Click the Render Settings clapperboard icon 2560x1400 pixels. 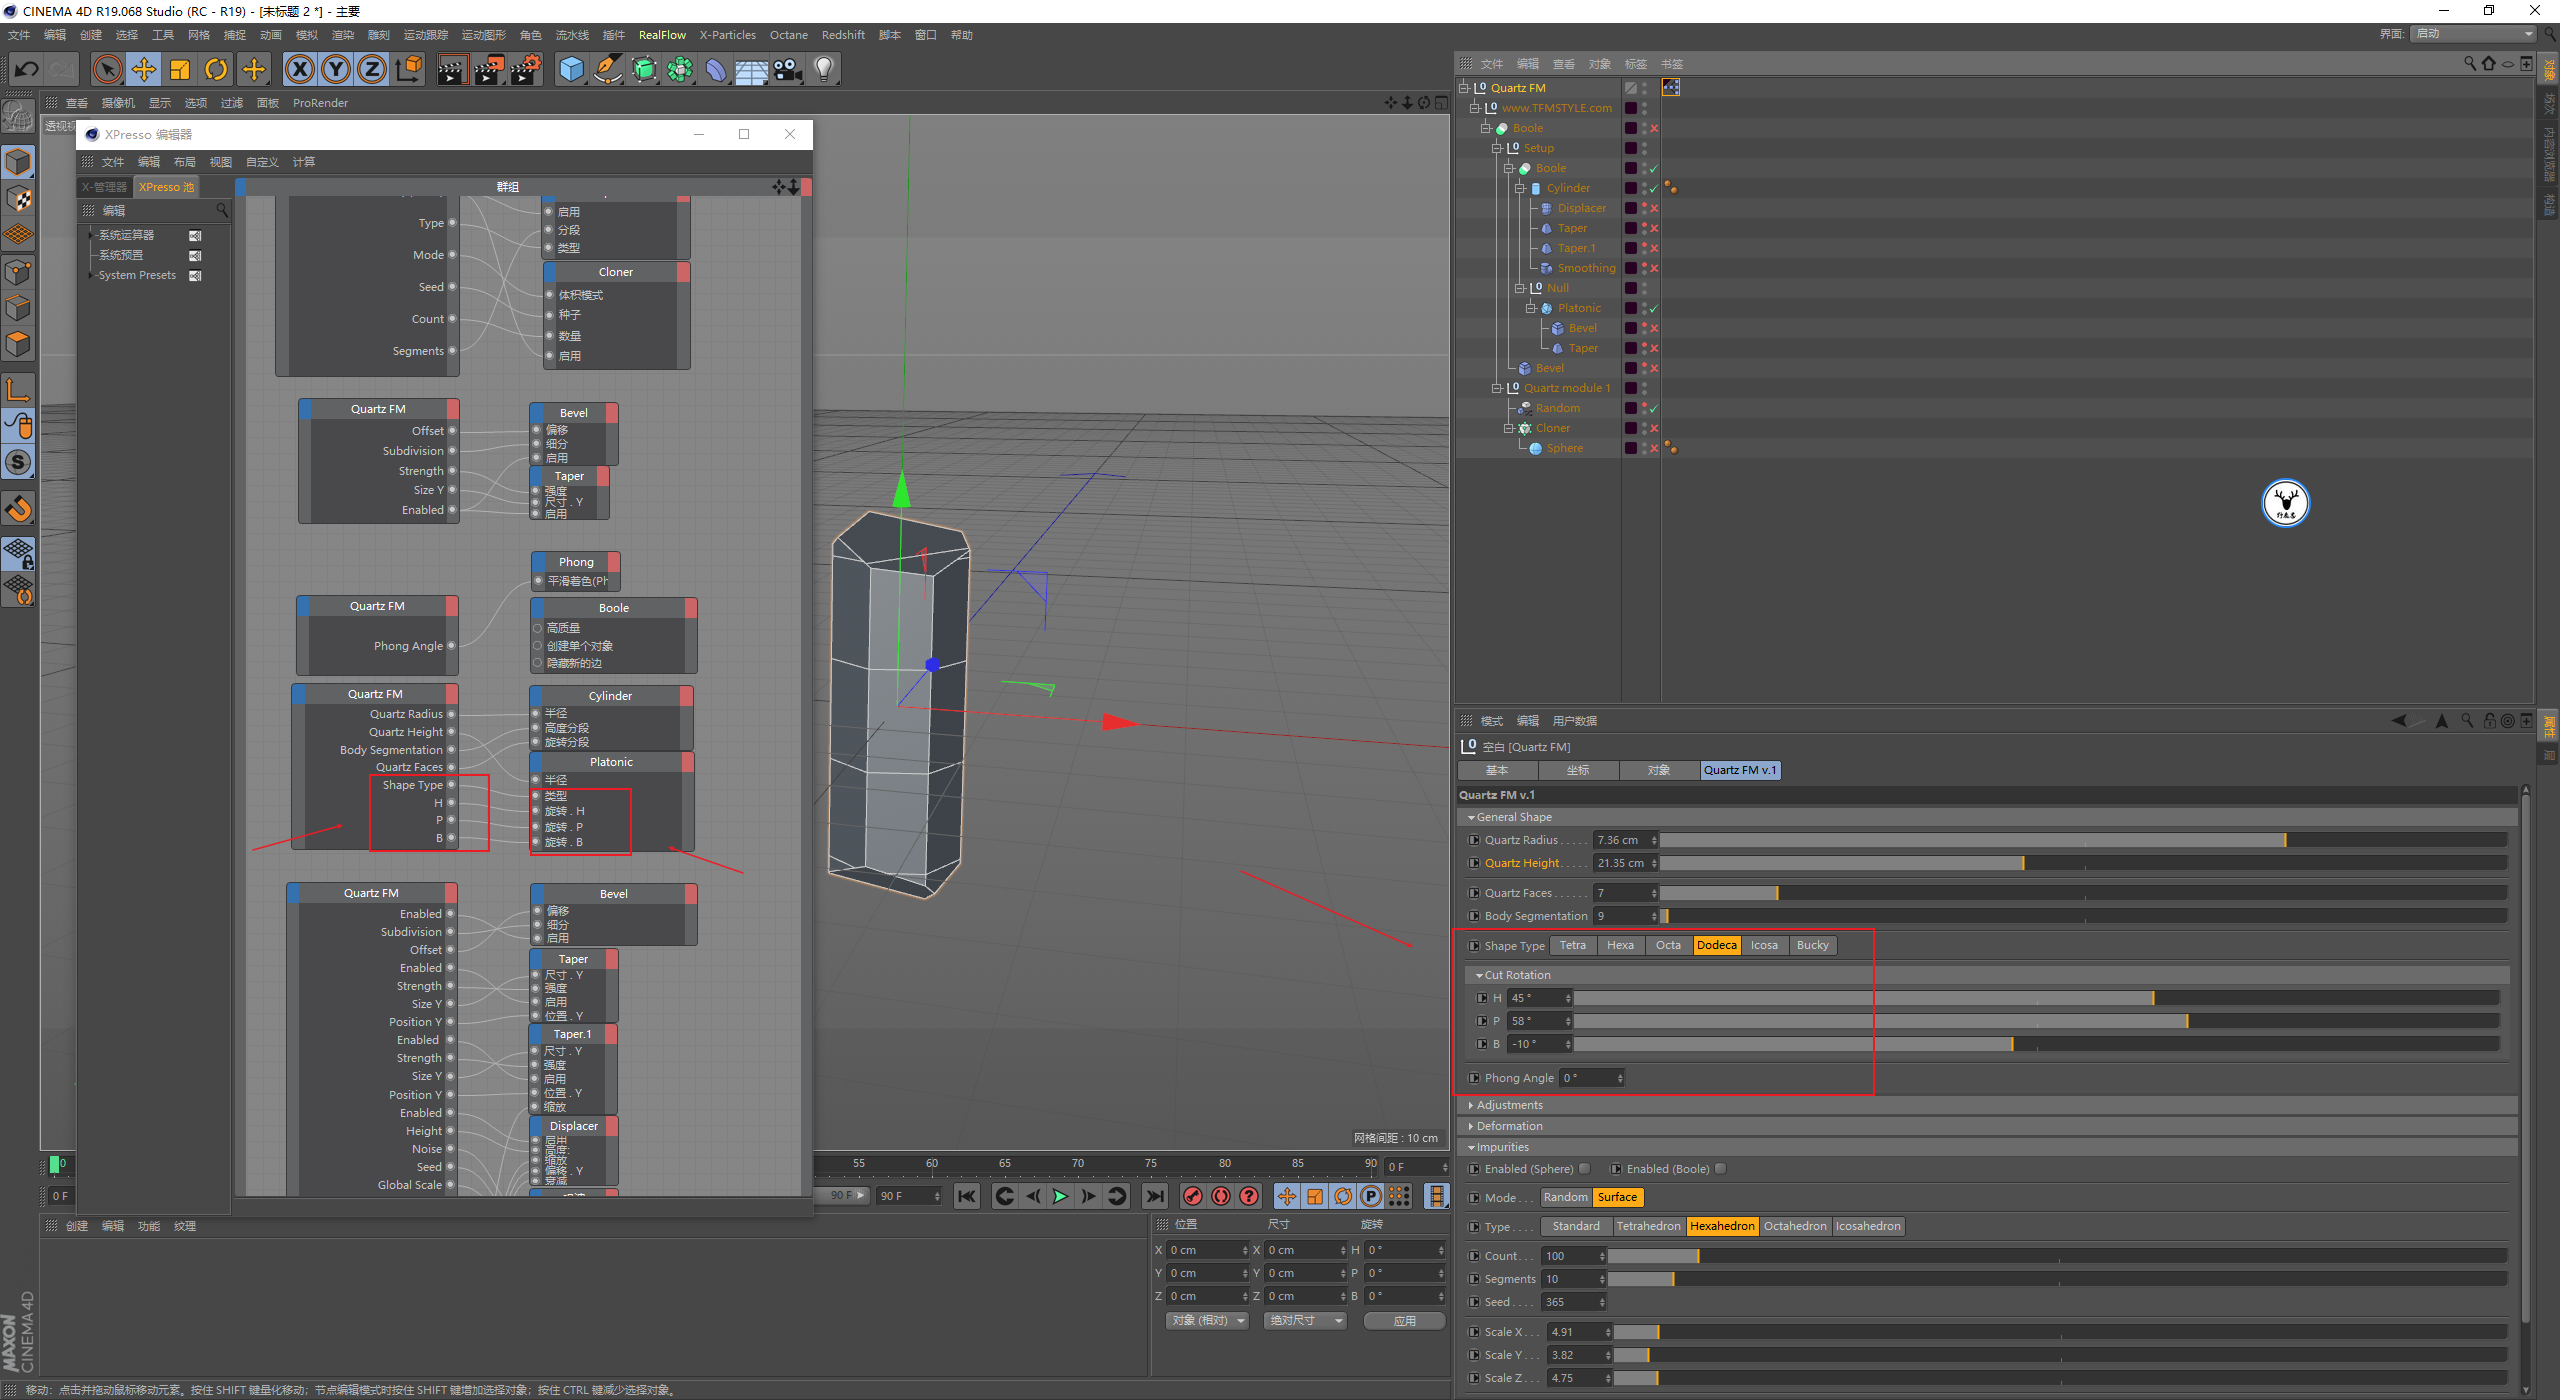tap(526, 69)
